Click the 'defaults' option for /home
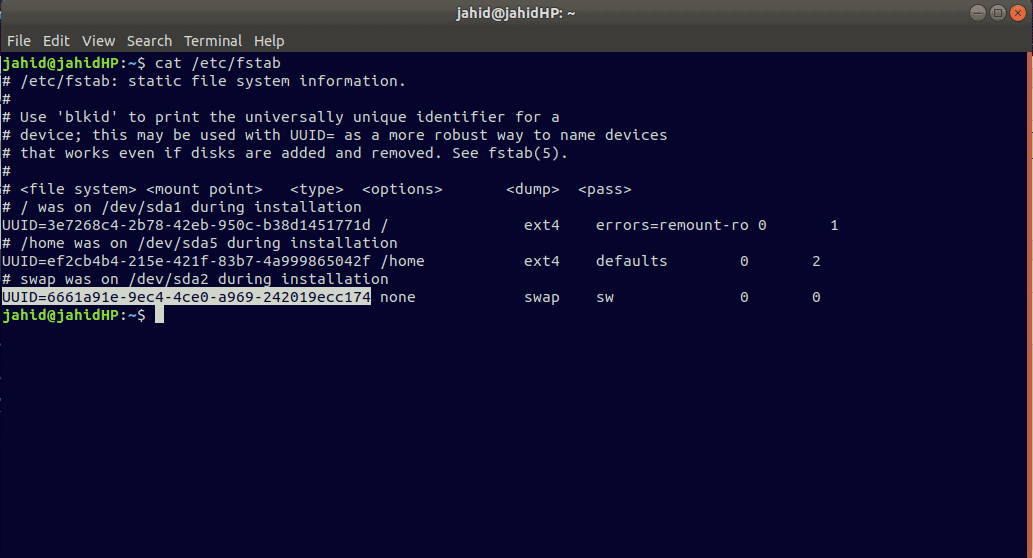1033x558 pixels. (631, 261)
